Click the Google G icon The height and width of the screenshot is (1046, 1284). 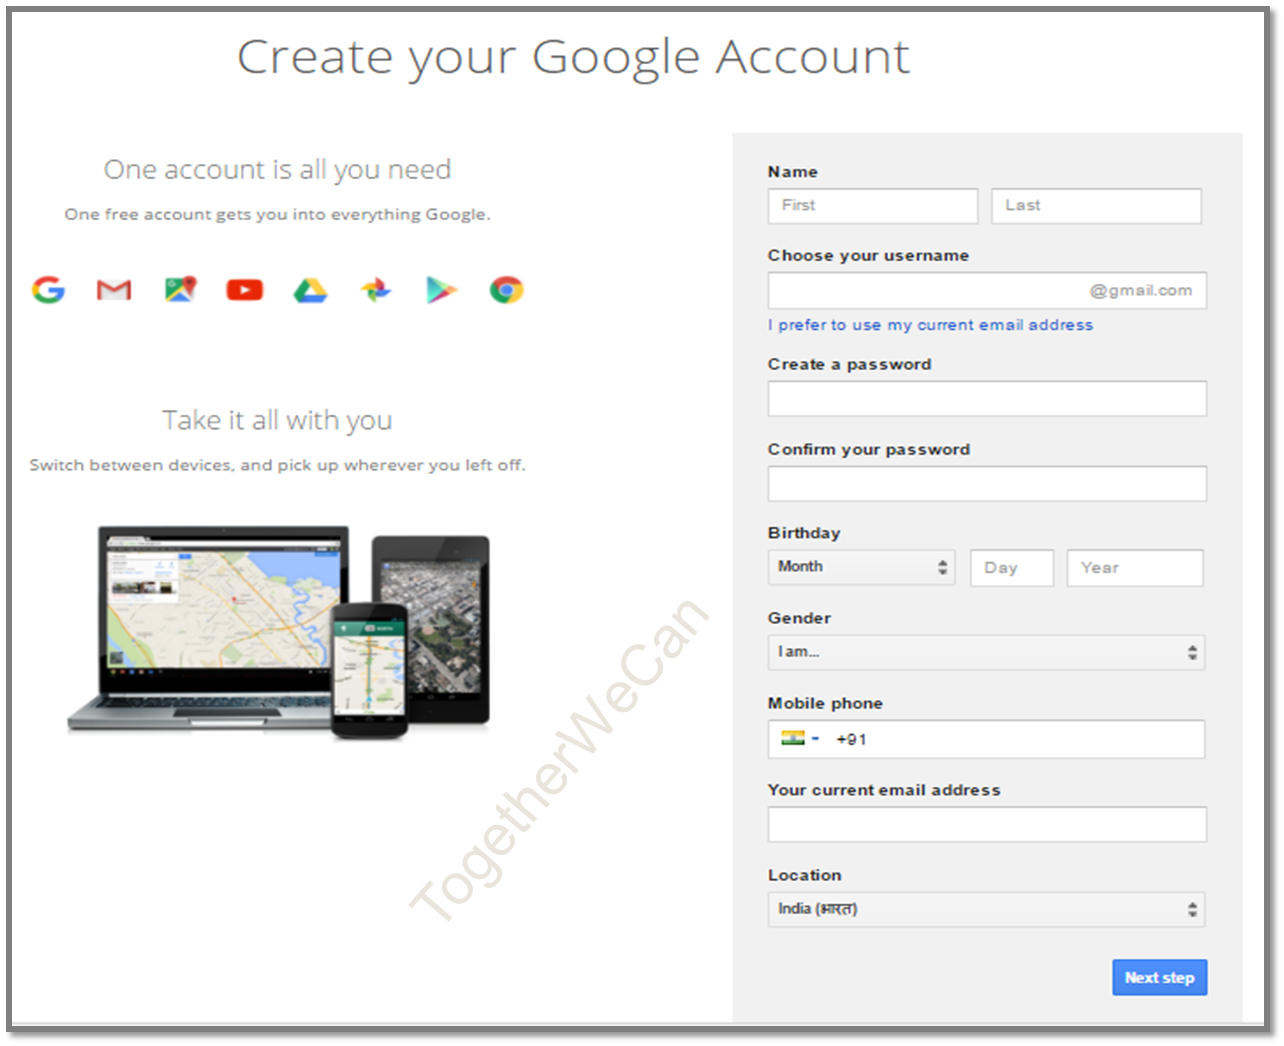click(x=48, y=290)
